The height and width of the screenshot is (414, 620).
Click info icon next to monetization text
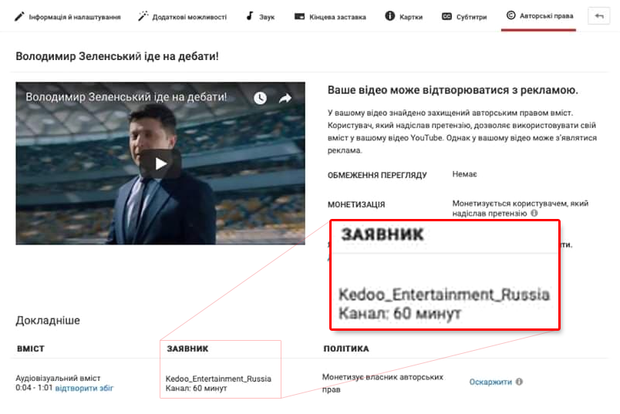pos(535,213)
